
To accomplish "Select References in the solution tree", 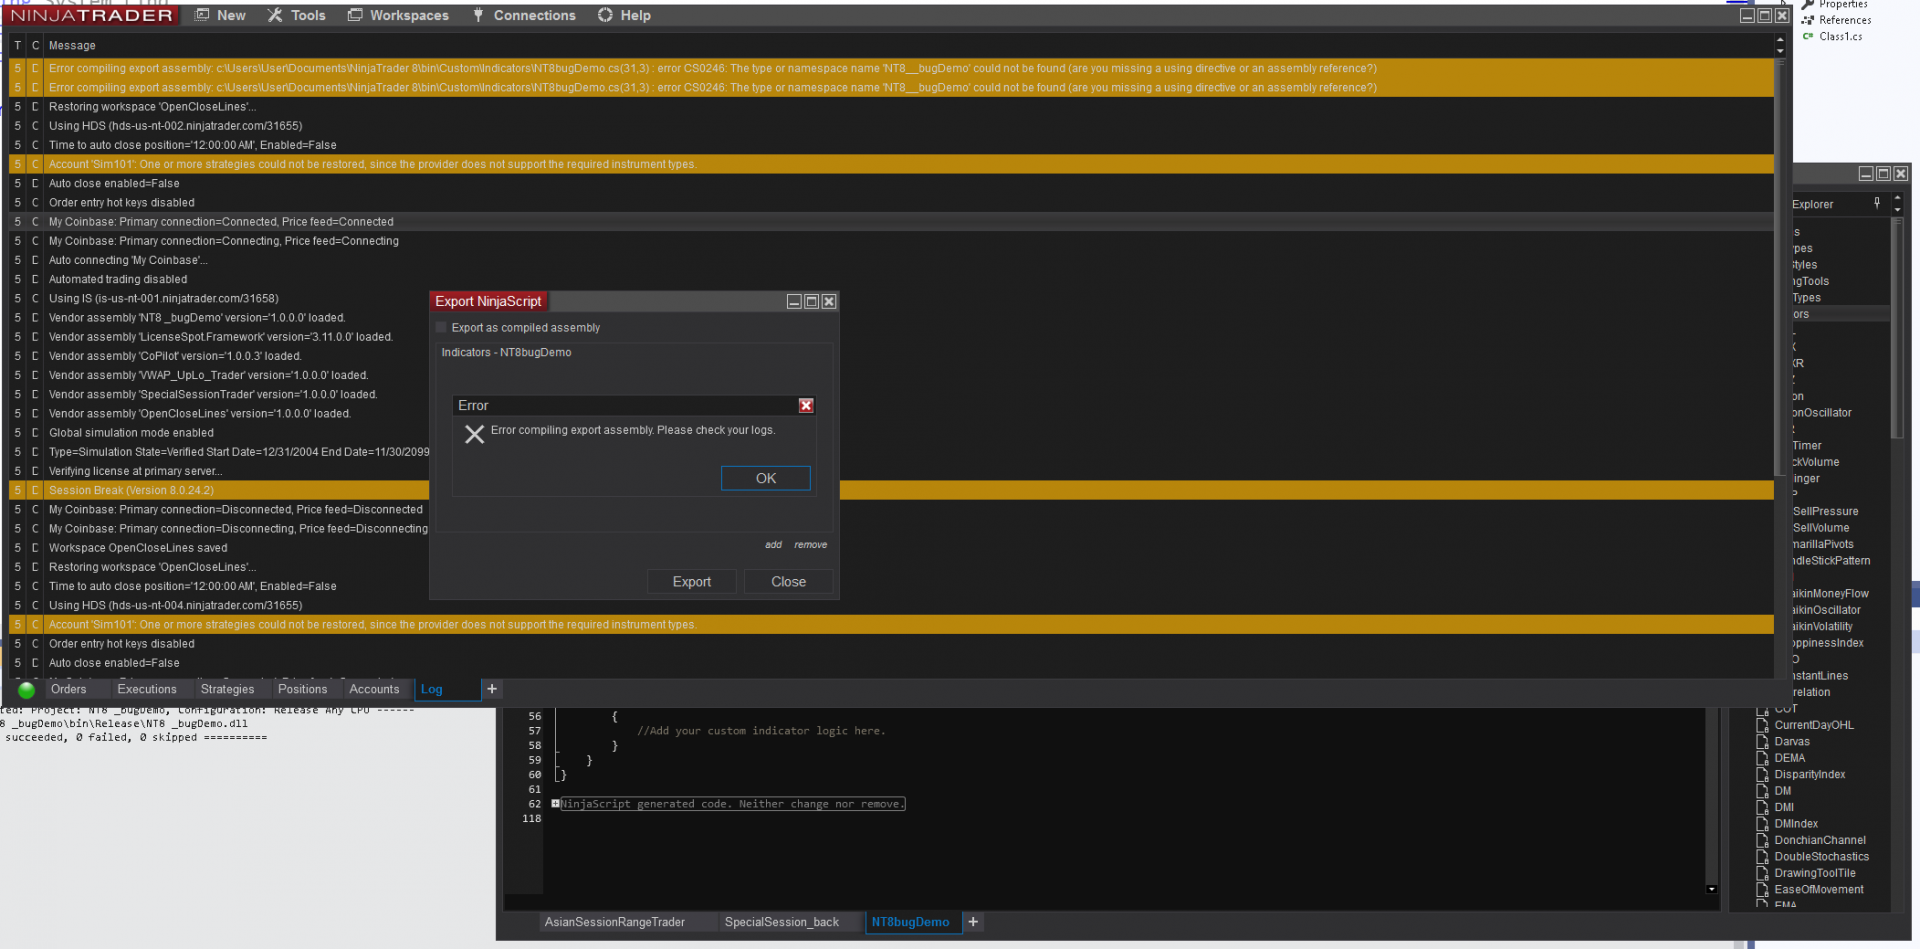I will pyautogui.click(x=1845, y=20).
